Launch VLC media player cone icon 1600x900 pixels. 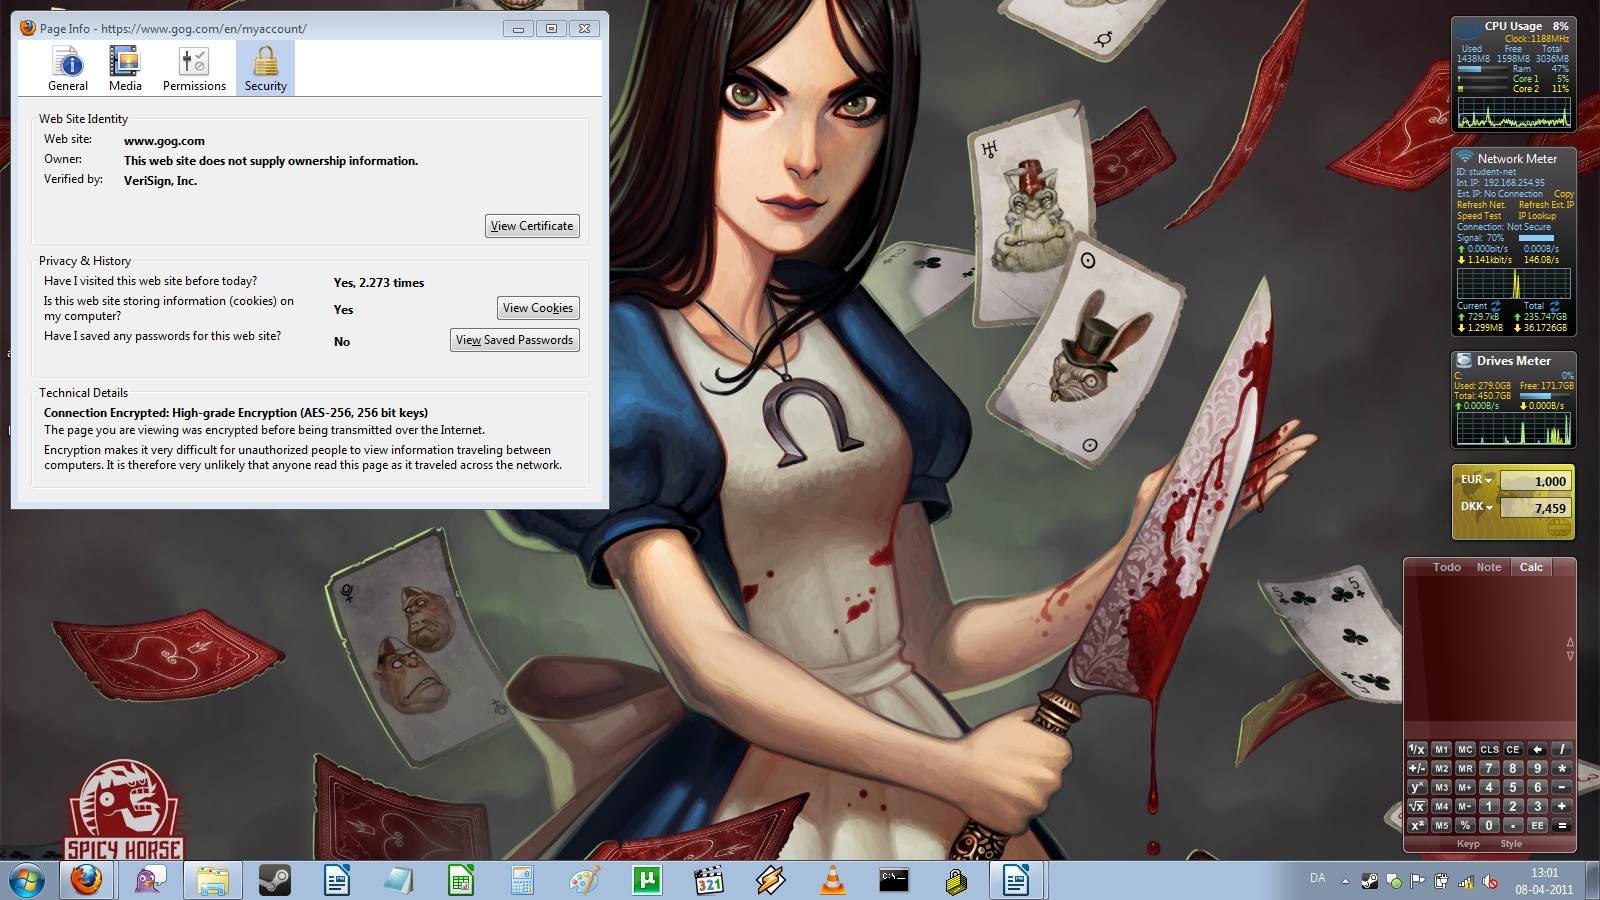tap(833, 881)
